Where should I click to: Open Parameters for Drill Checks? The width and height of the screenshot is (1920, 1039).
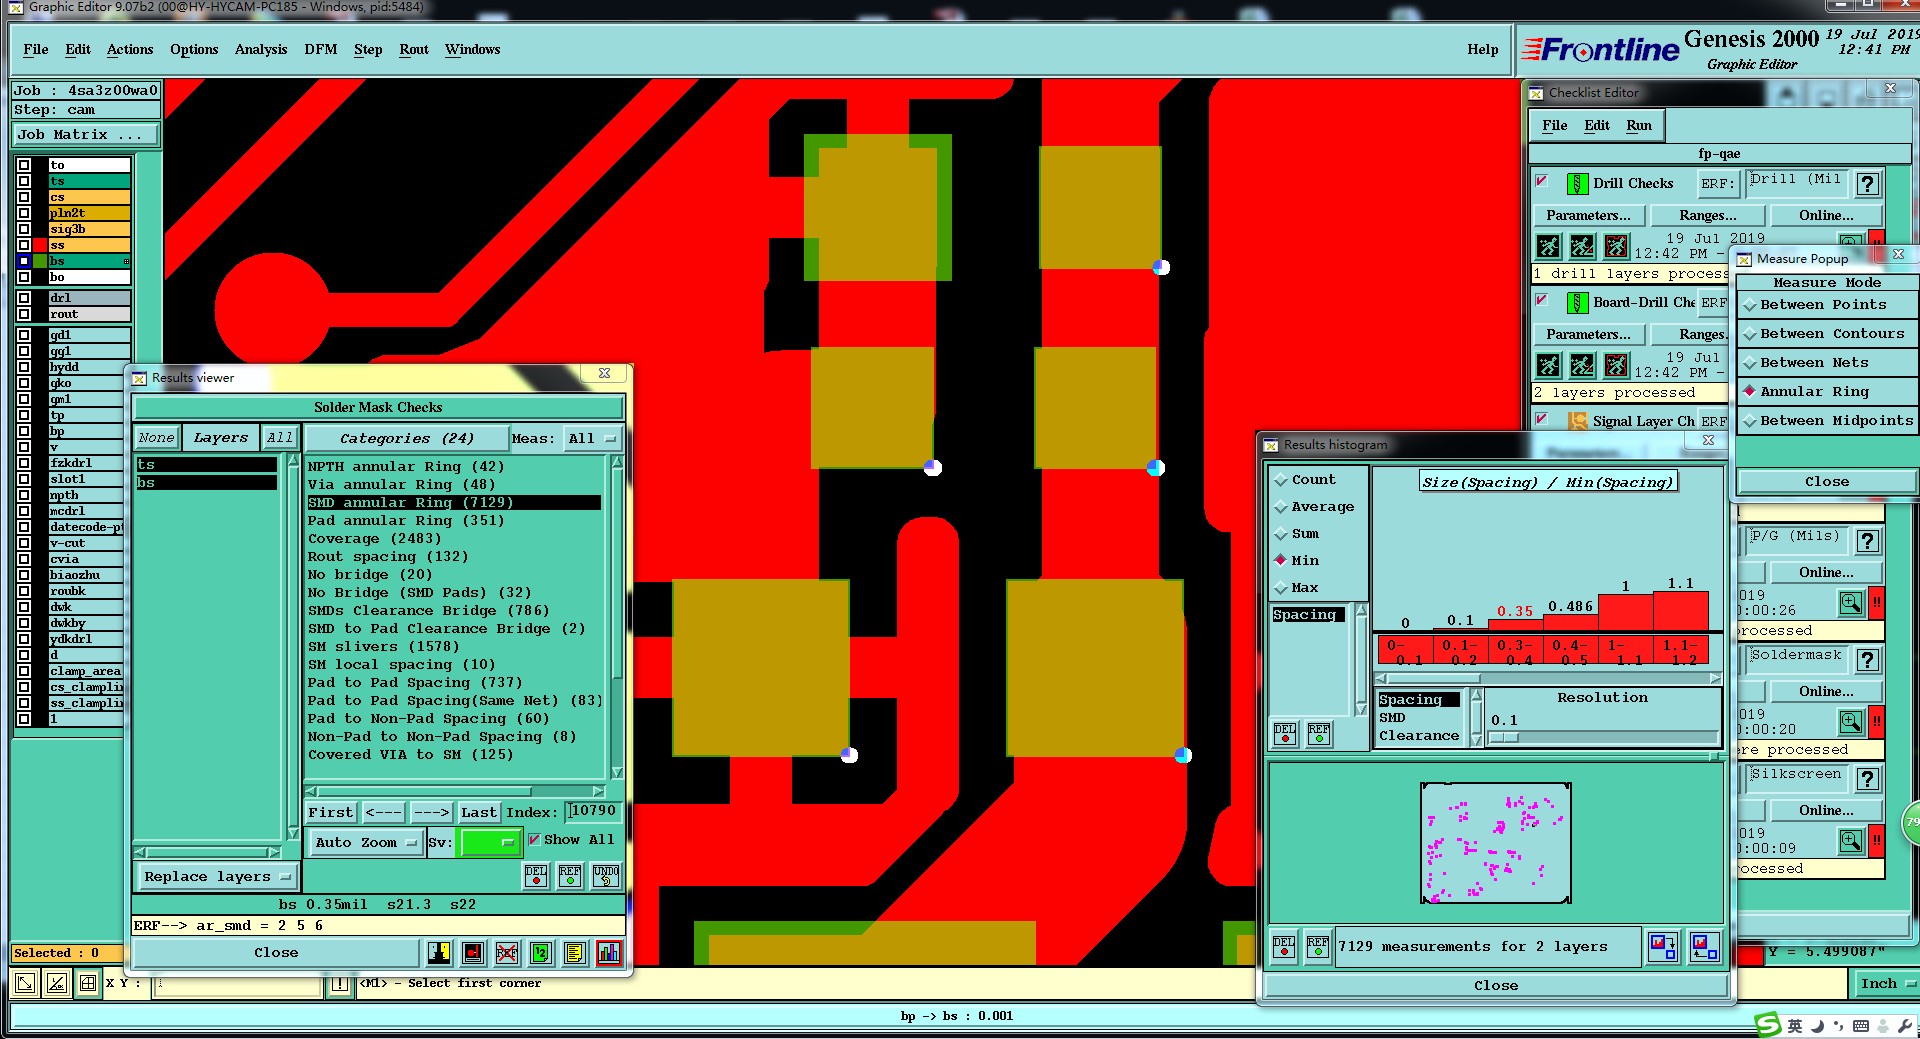coord(1588,215)
